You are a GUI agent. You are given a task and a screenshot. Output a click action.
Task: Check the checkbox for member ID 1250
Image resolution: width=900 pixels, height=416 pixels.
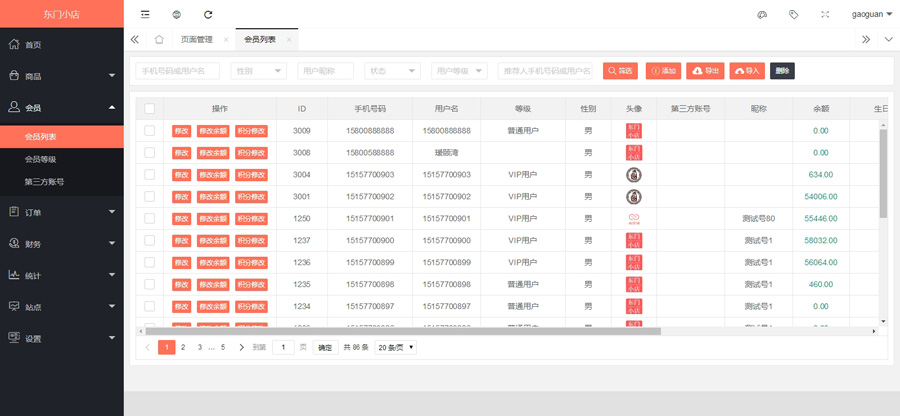(x=150, y=218)
